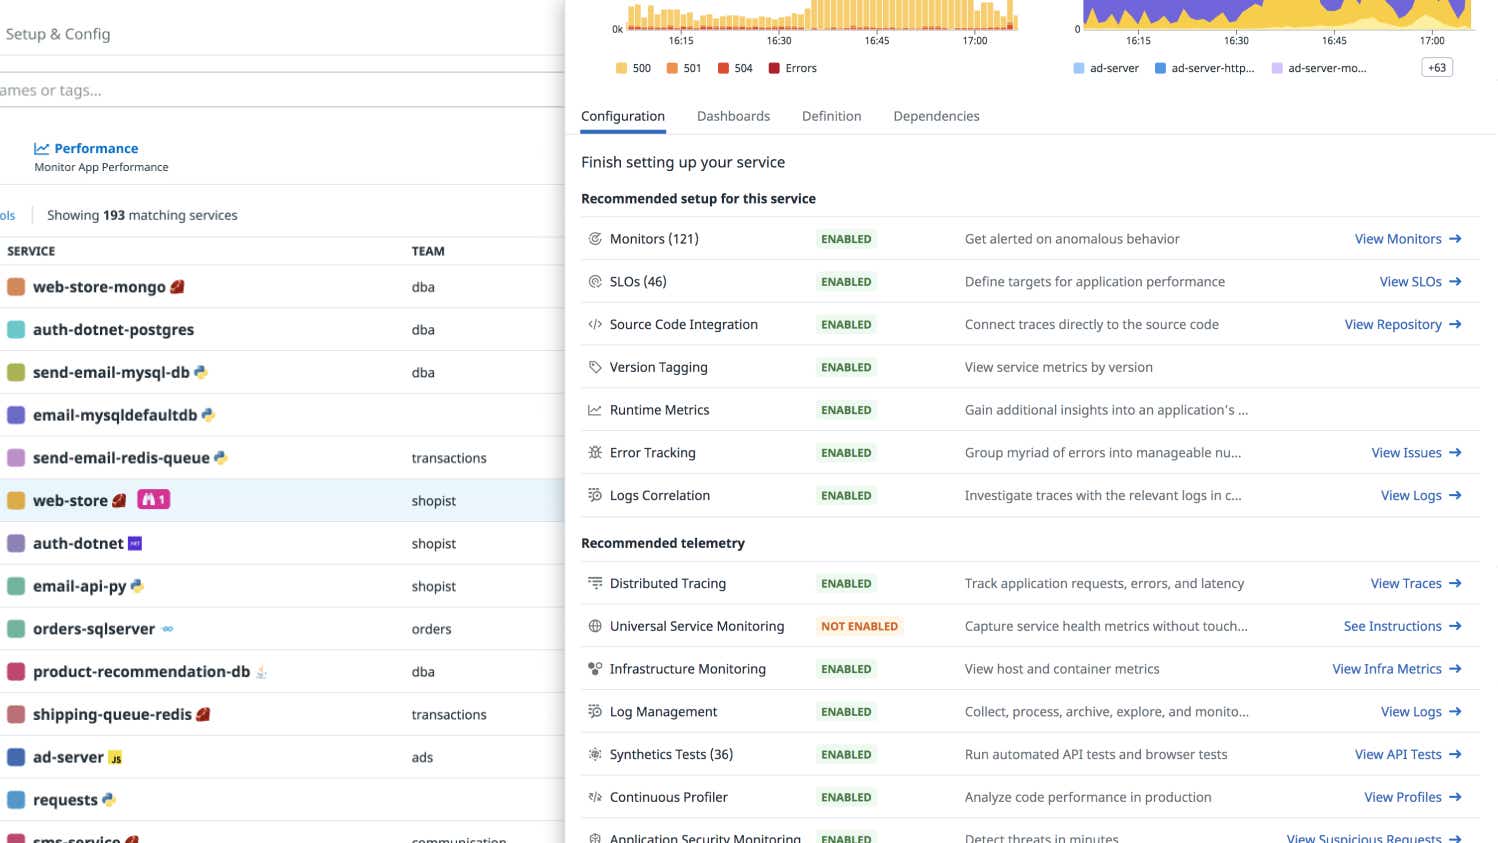This screenshot has width=1498, height=843.
Task: Switch to the Dashboards tab
Action: point(733,116)
